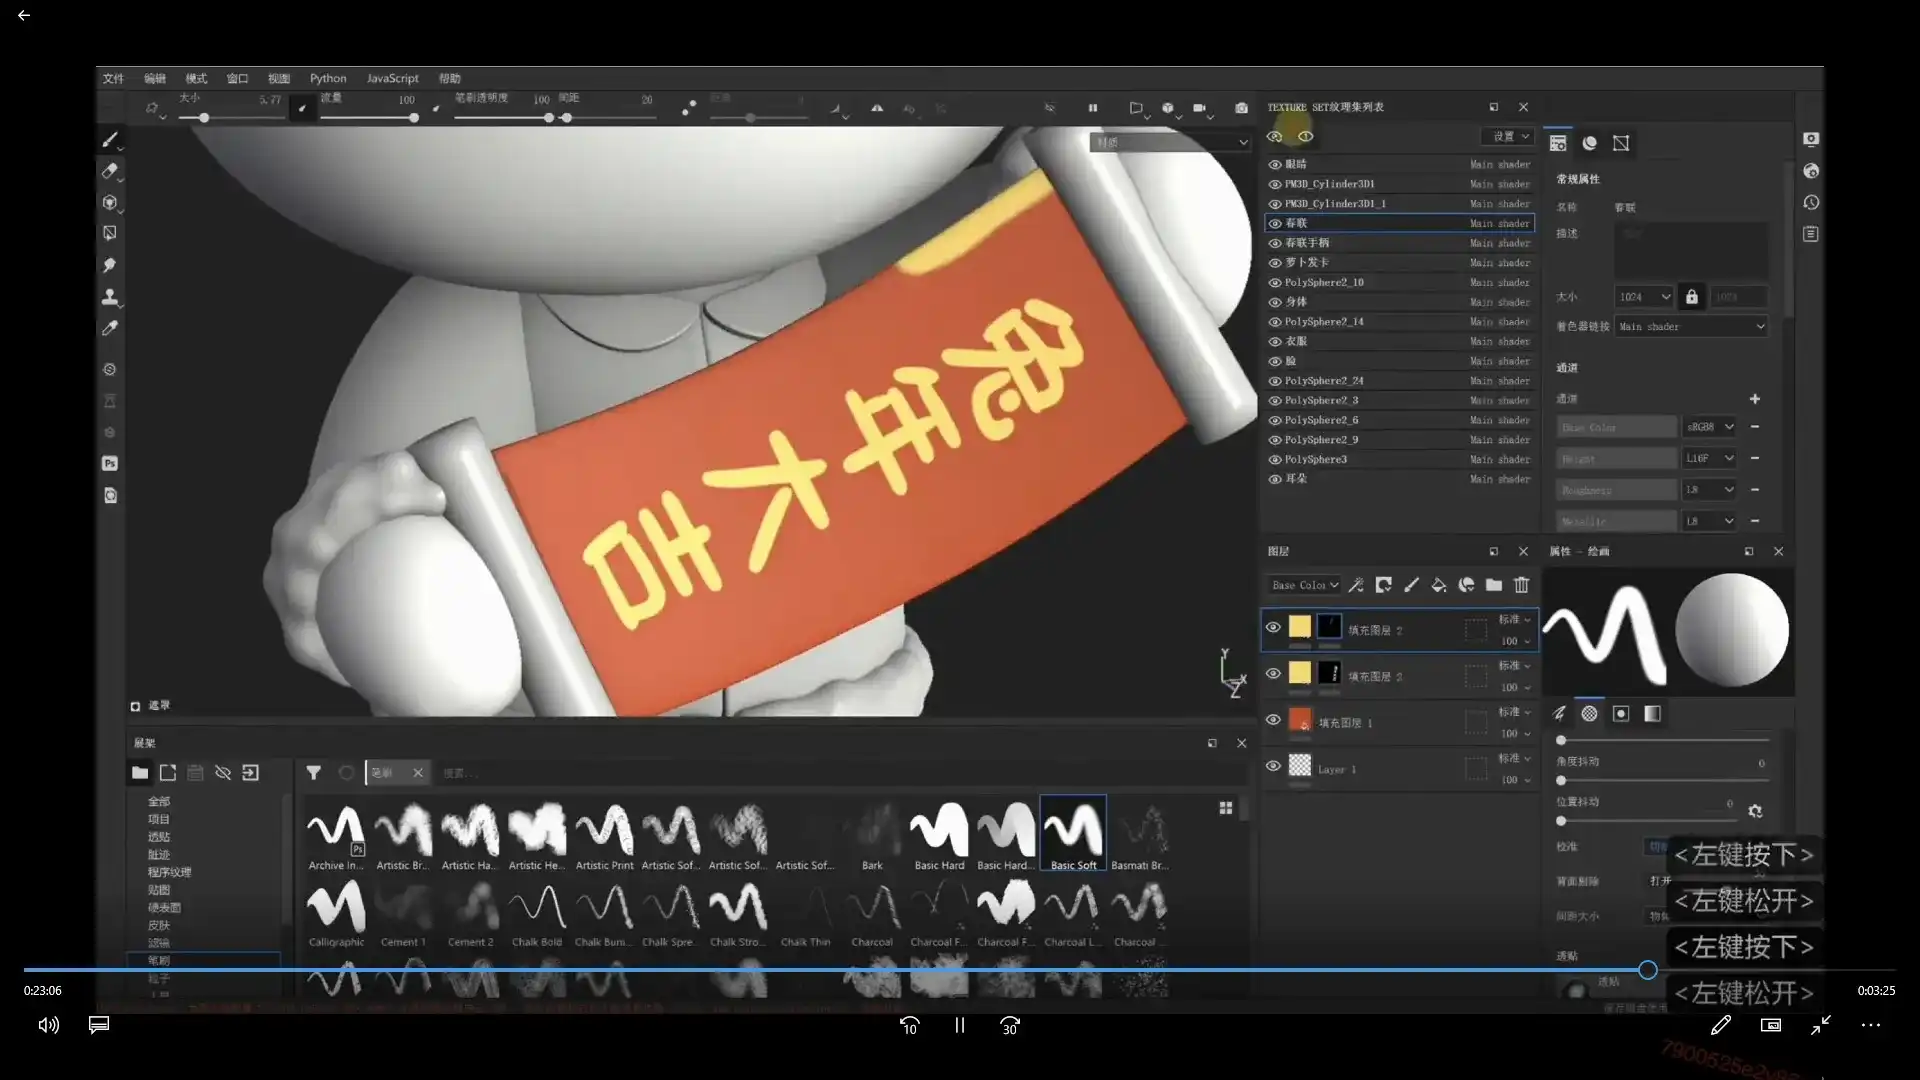
Task: Open the Base Color channel dropdown
Action: (x=1305, y=585)
